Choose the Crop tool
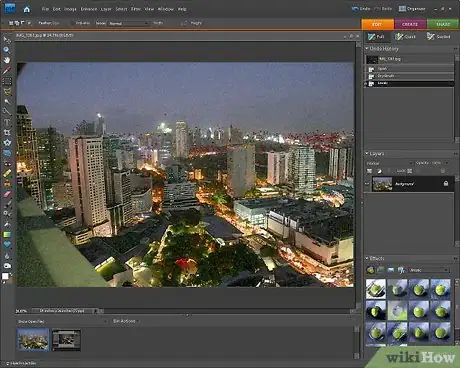The image size is (460, 368). (7, 133)
